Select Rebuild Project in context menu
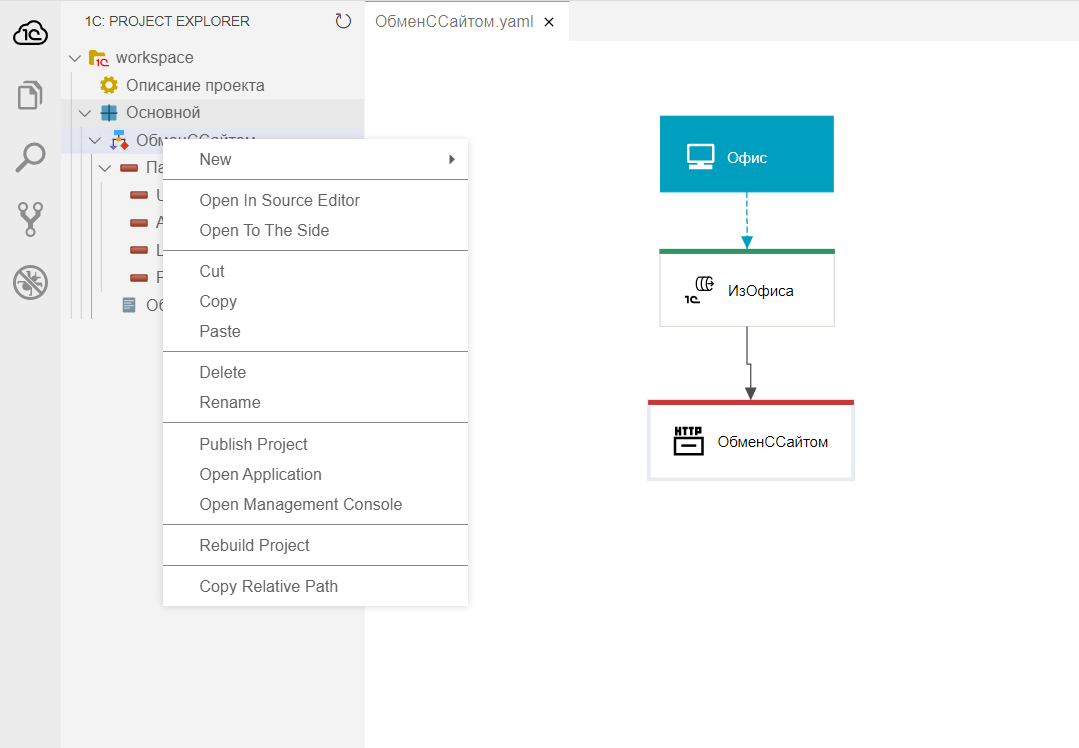This screenshot has width=1079, height=748. (254, 545)
